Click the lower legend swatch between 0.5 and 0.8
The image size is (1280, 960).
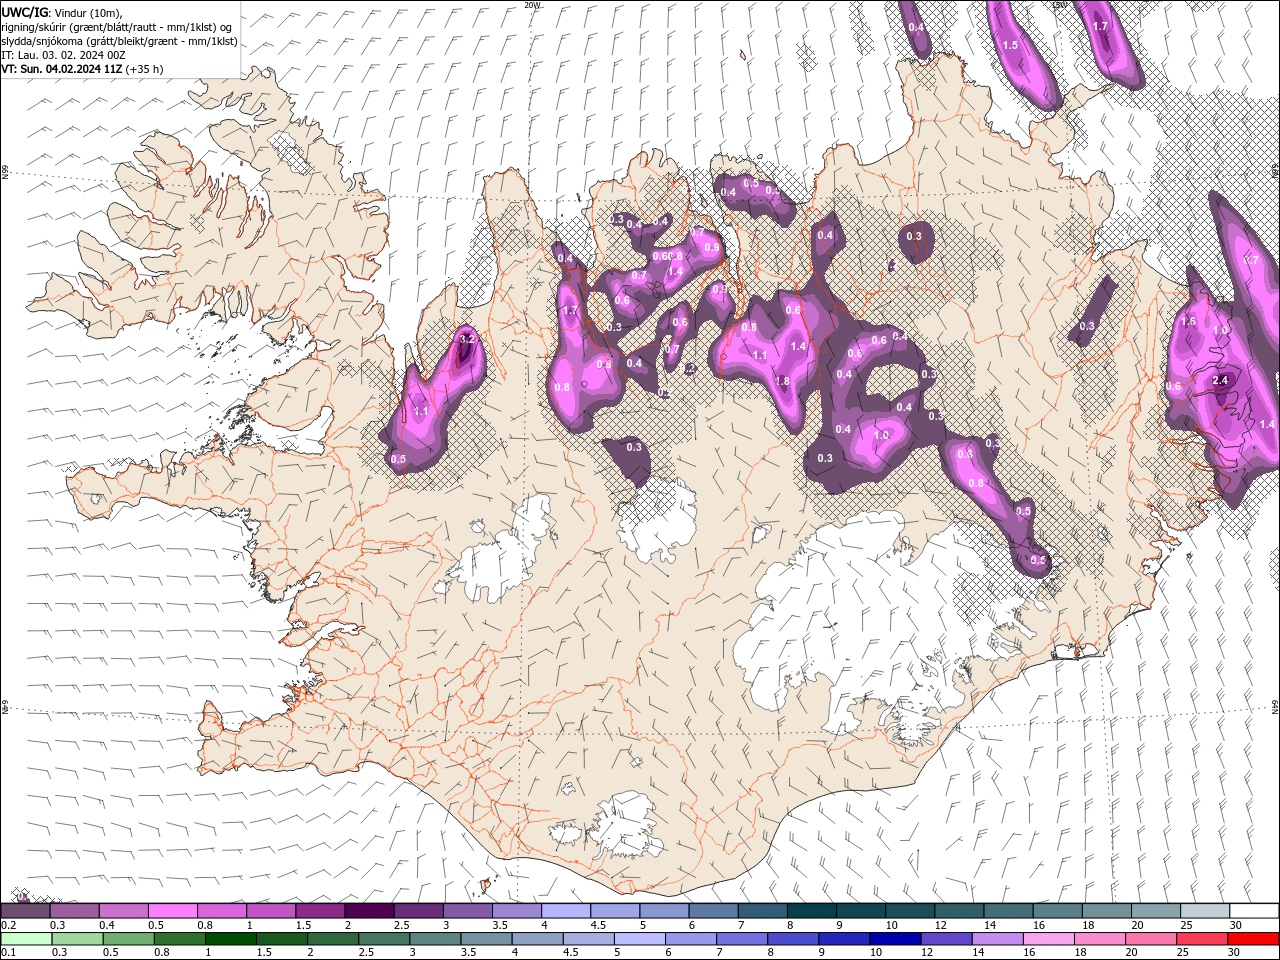[x=128, y=939]
